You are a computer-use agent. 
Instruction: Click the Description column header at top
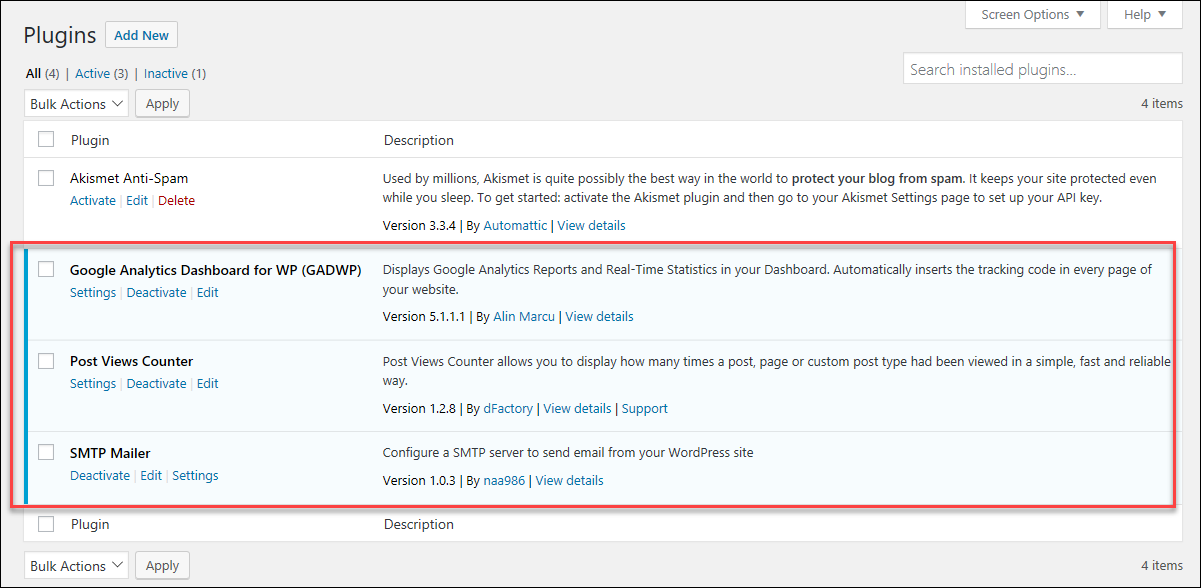[x=418, y=140]
